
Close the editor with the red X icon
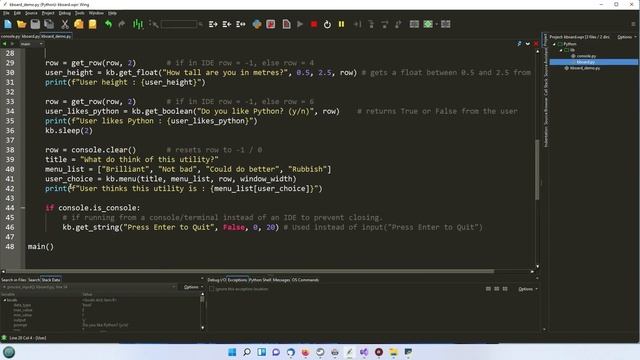[x=536, y=44]
